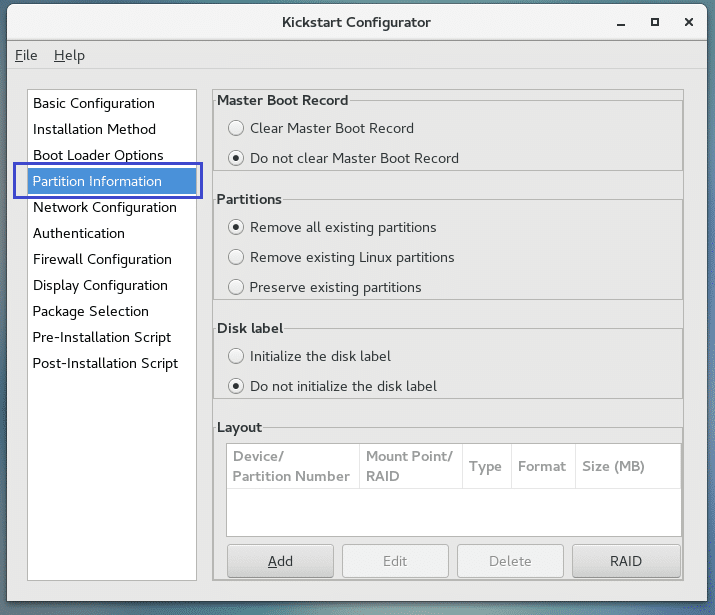Go to Installation Method section
The image size is (715, 615).
point(94,129)
